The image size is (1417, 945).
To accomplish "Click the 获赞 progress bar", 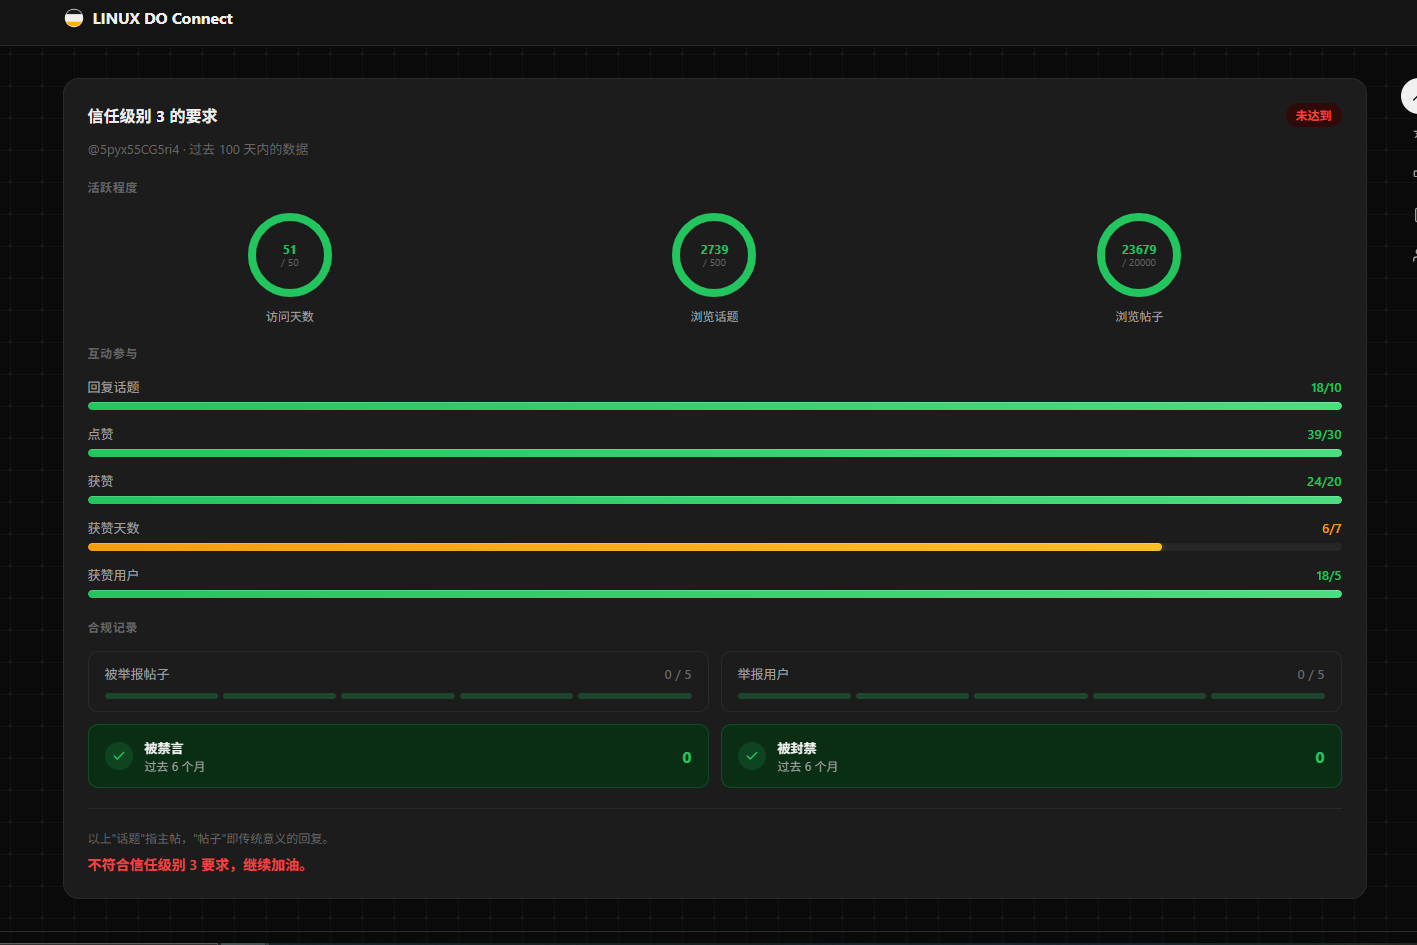I will coord(715,500).
